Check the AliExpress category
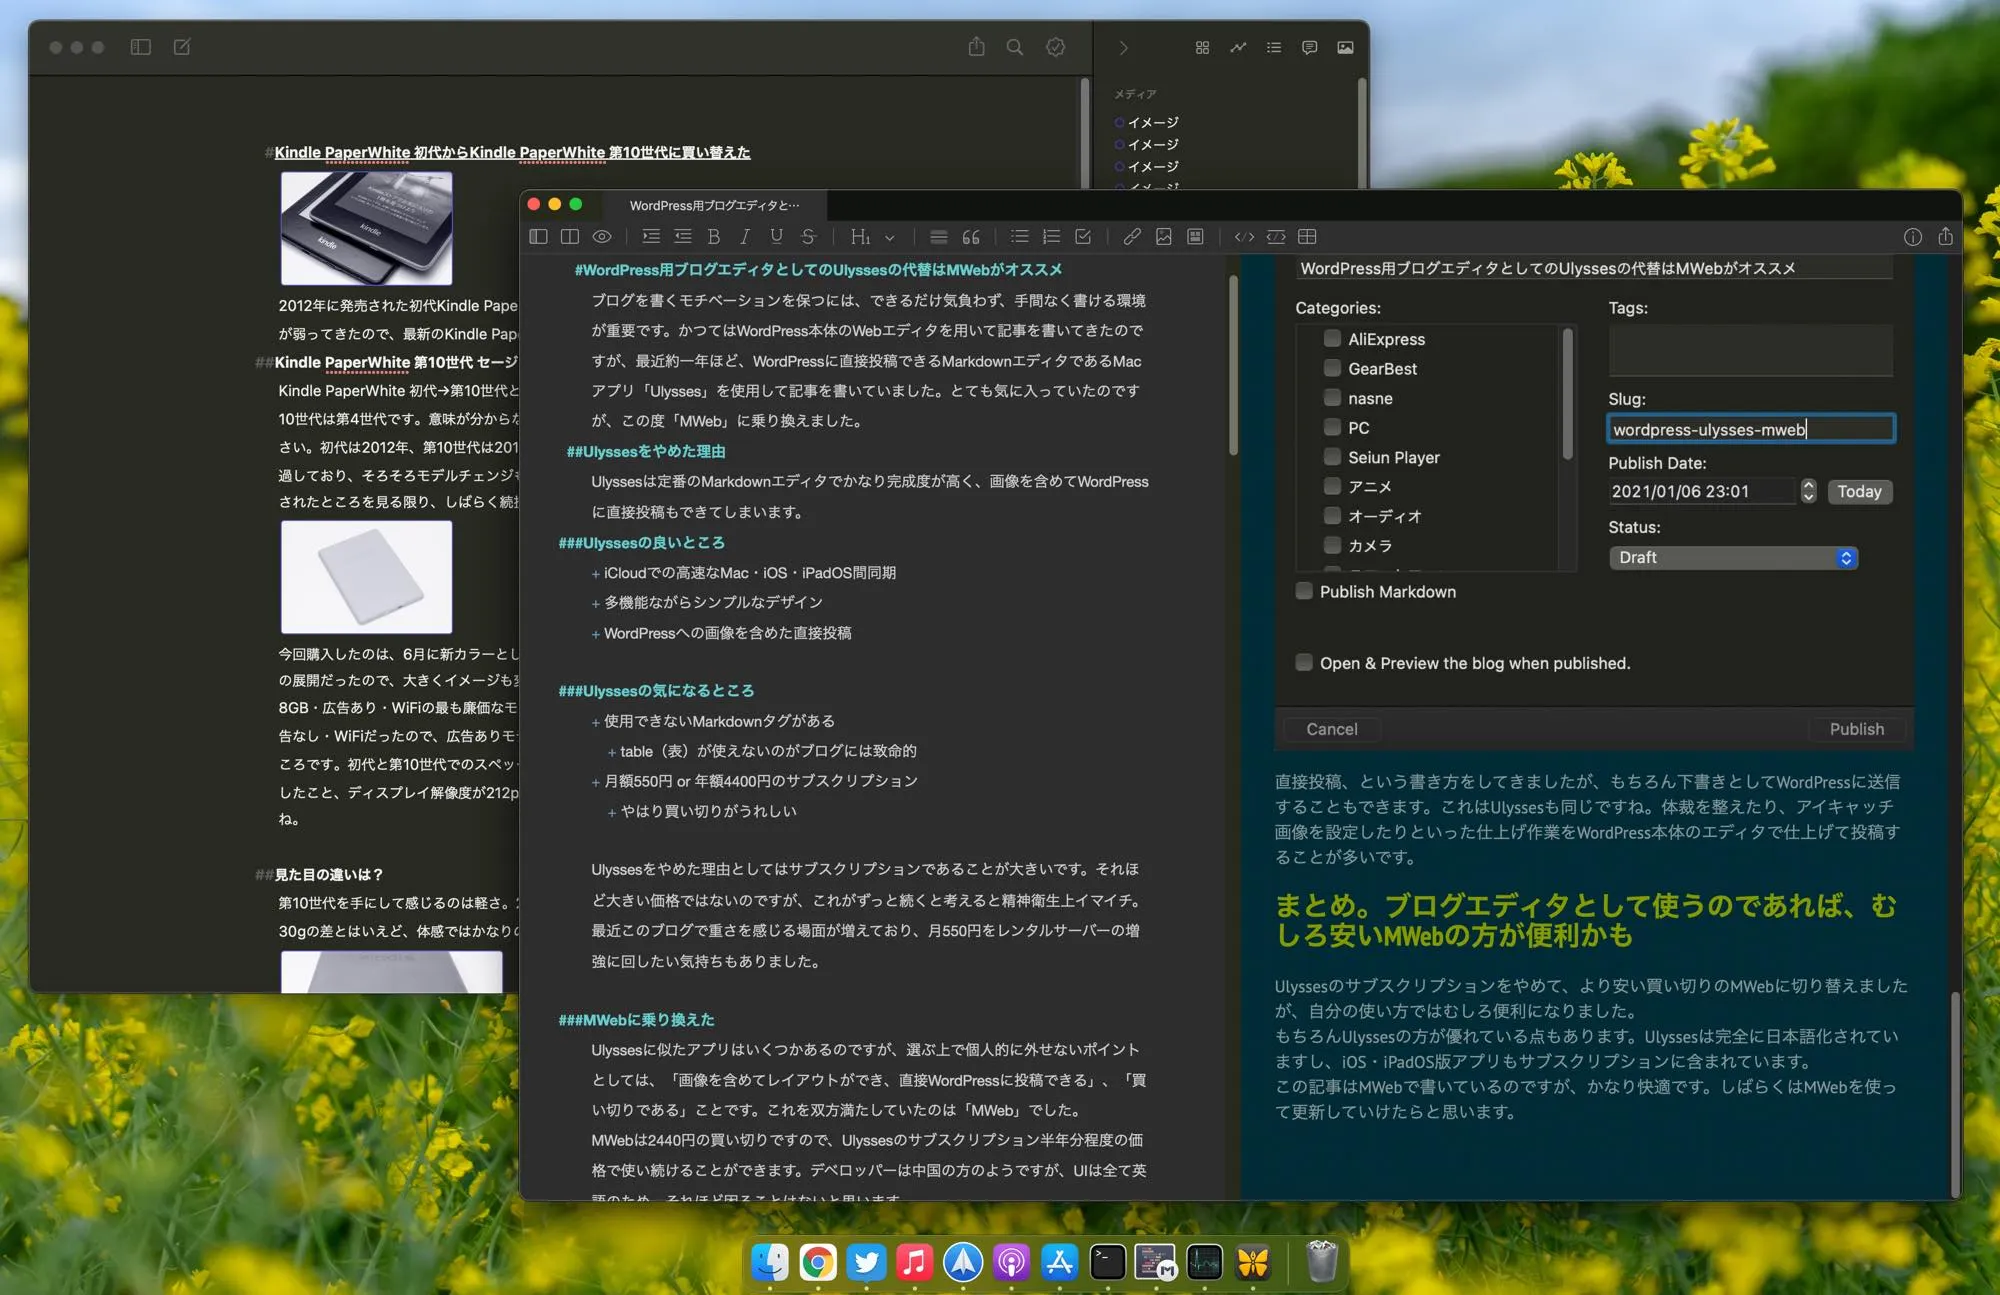 [x=1332, y=339]
